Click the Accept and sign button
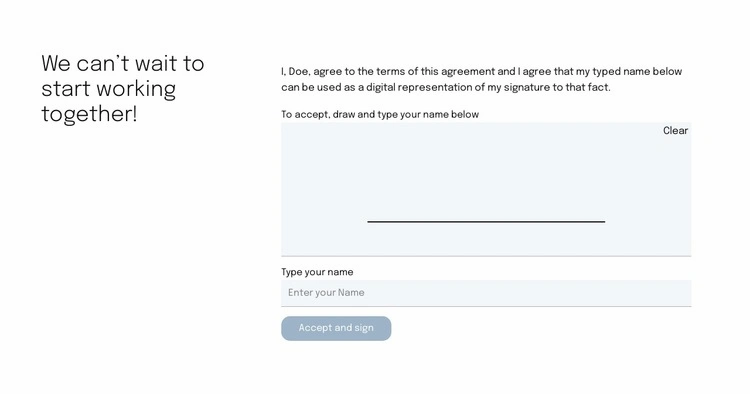Image resolution: width=750 pixels, height=394 pixels. [x=336, y=328]
